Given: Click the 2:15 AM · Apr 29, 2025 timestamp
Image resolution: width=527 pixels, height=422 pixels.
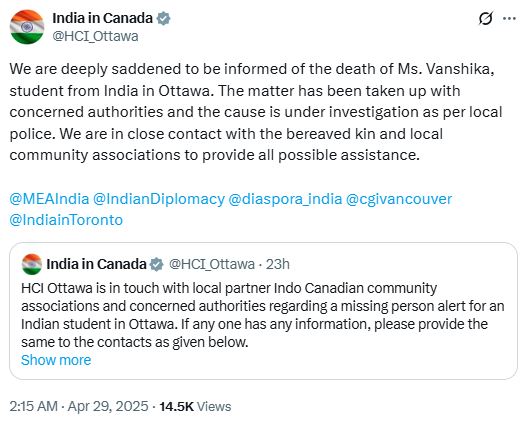Looking at the screenshot, I should tap(79, 406).
